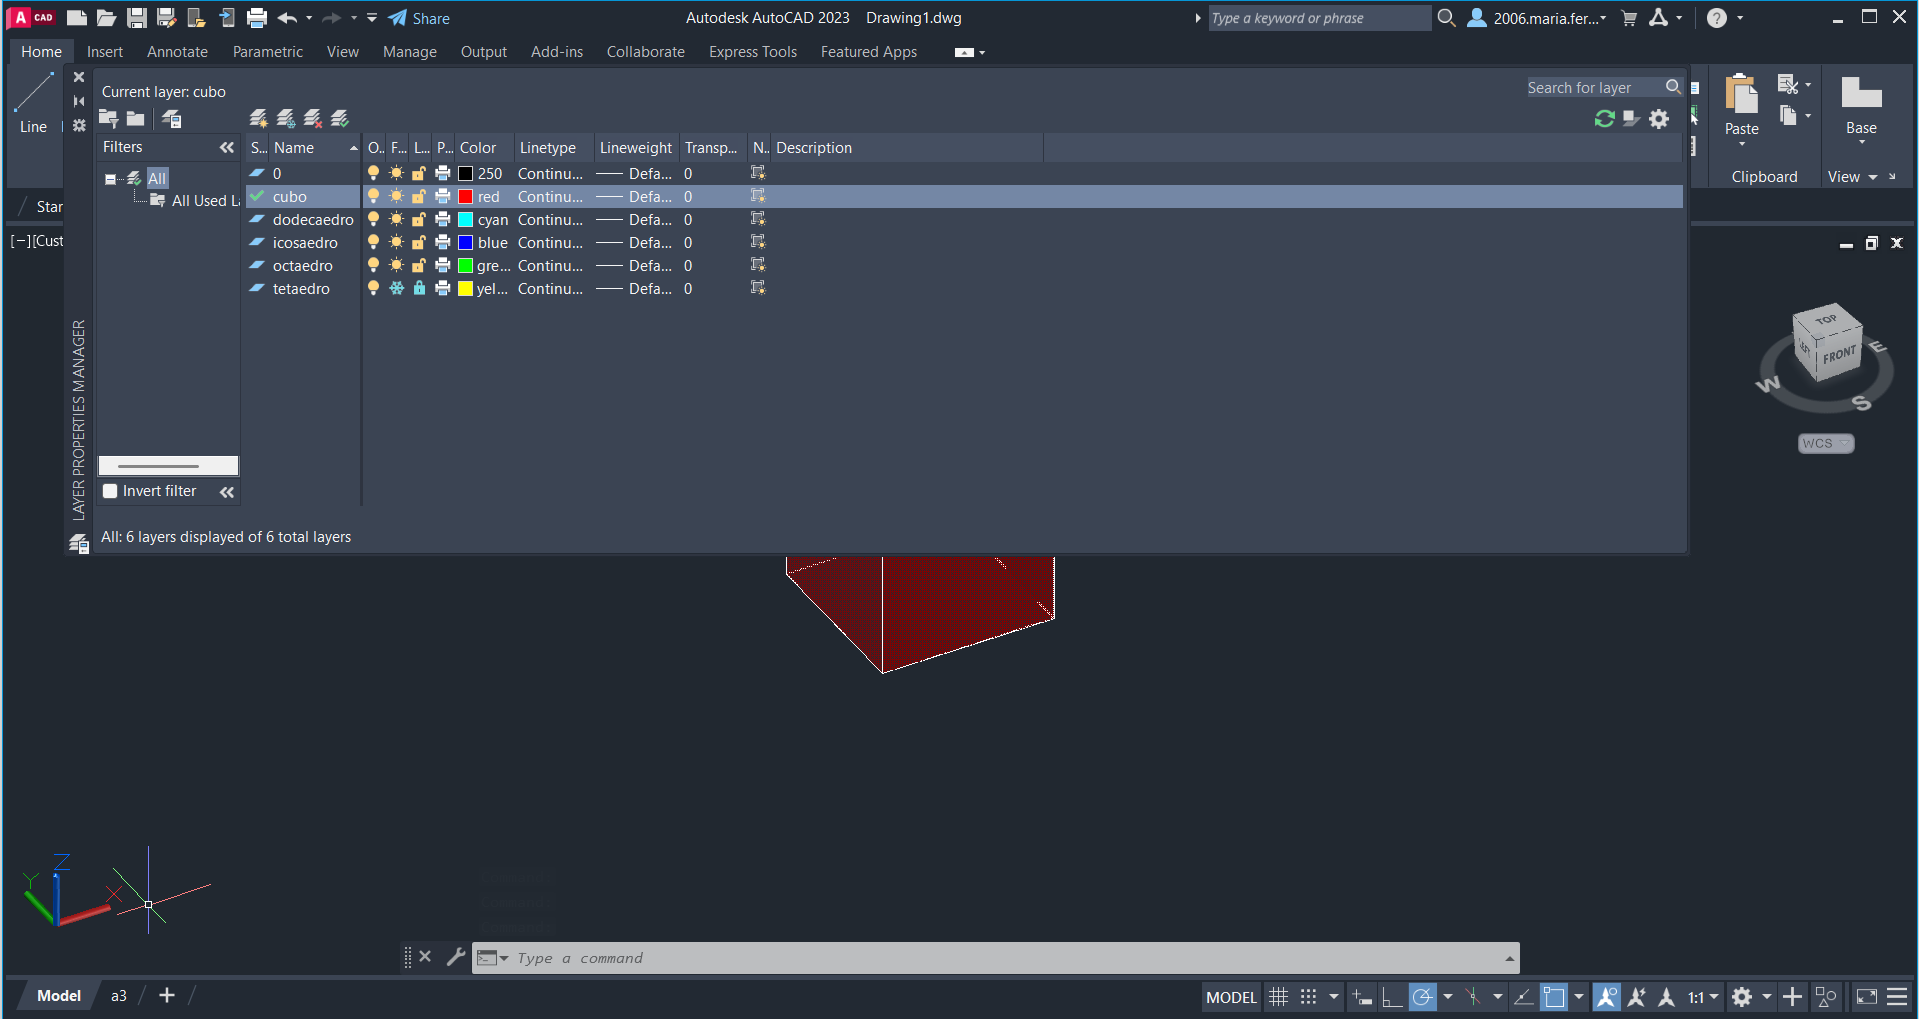Undo the last action
This screenshot has width=1919, height=1019.
pyautogui.click(x=287, y=18)
